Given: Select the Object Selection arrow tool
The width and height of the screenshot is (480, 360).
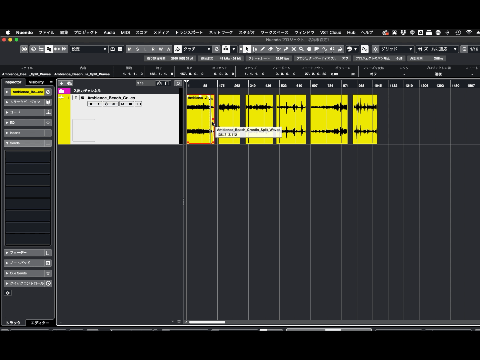Looking at the screenshot, I should [247, 49].
